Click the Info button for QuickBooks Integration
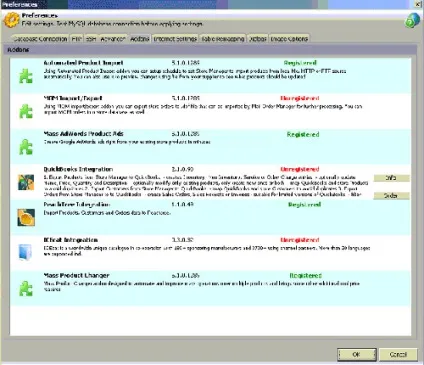 pos(391,178)
